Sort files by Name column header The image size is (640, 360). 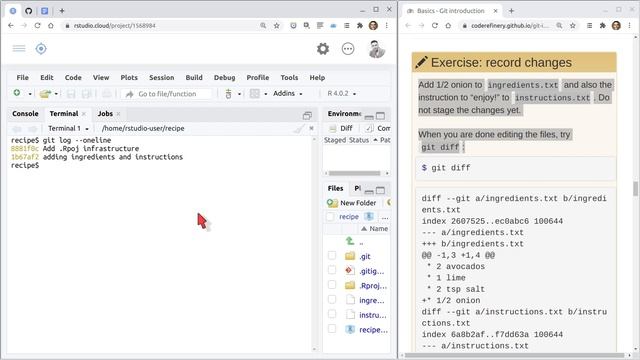pyautogui.click(x=375, y=229)
